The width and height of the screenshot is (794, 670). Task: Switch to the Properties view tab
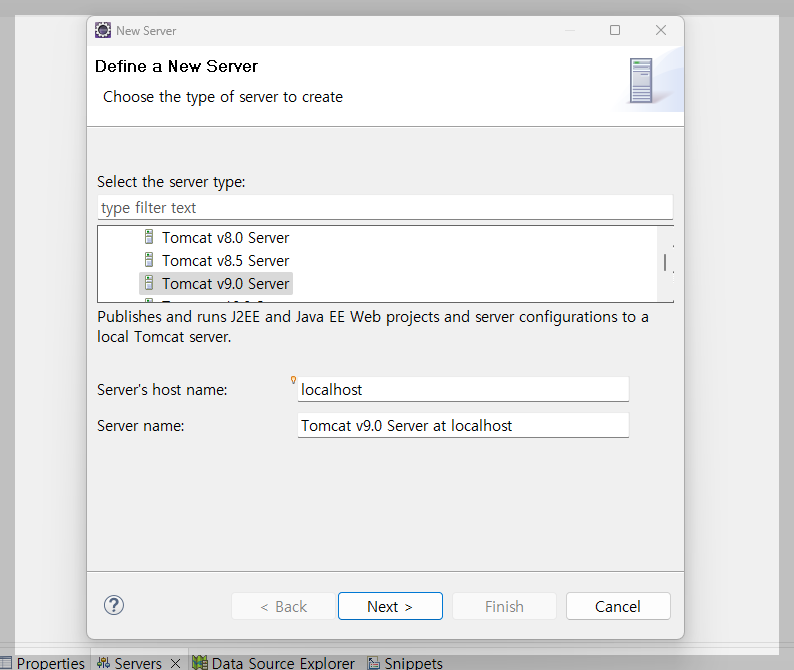43,663
